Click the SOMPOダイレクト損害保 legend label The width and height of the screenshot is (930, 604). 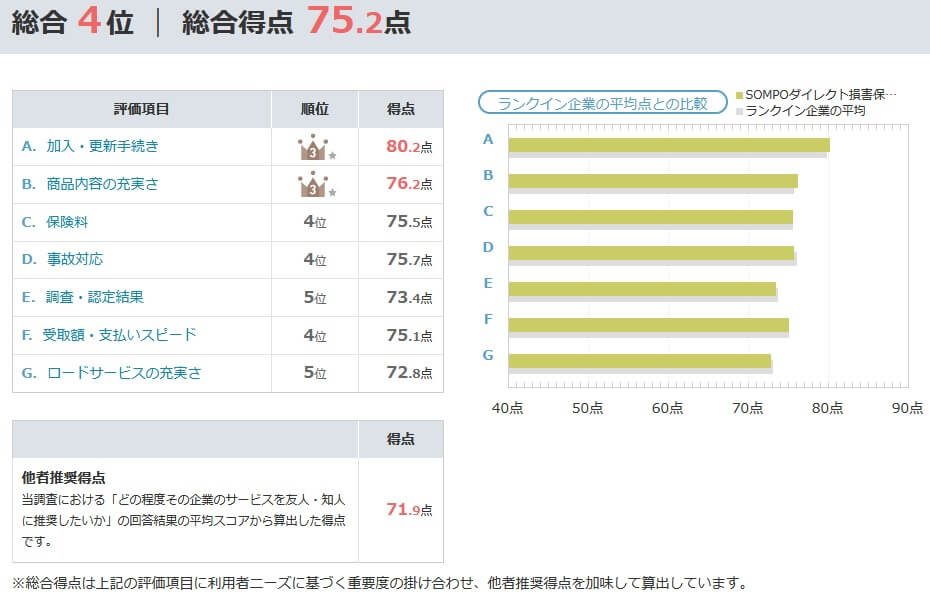(821, 96)
